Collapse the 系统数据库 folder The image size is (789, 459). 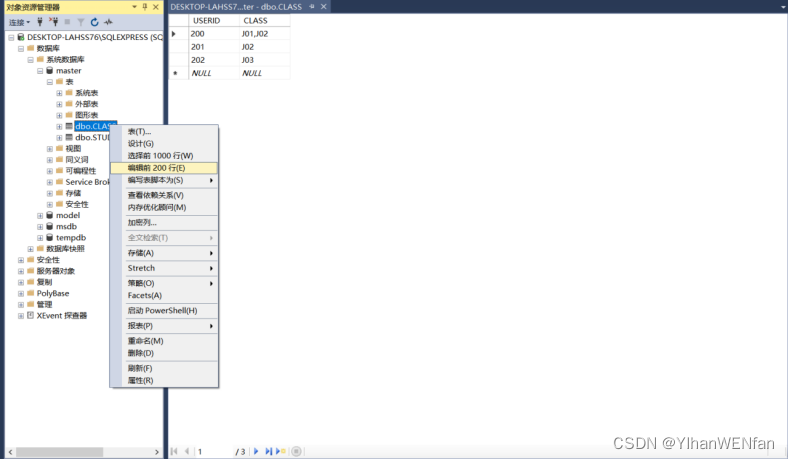coord(30,59)
